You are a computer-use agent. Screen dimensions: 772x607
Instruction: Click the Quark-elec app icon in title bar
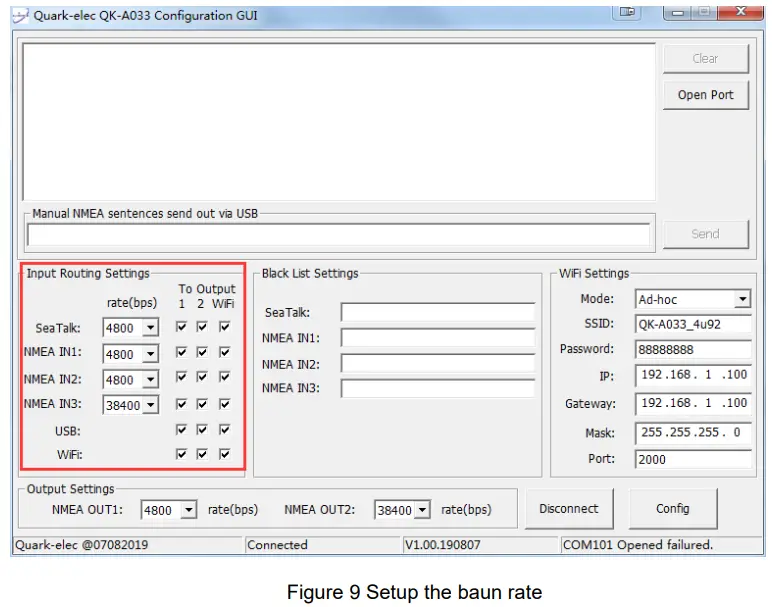20,14
